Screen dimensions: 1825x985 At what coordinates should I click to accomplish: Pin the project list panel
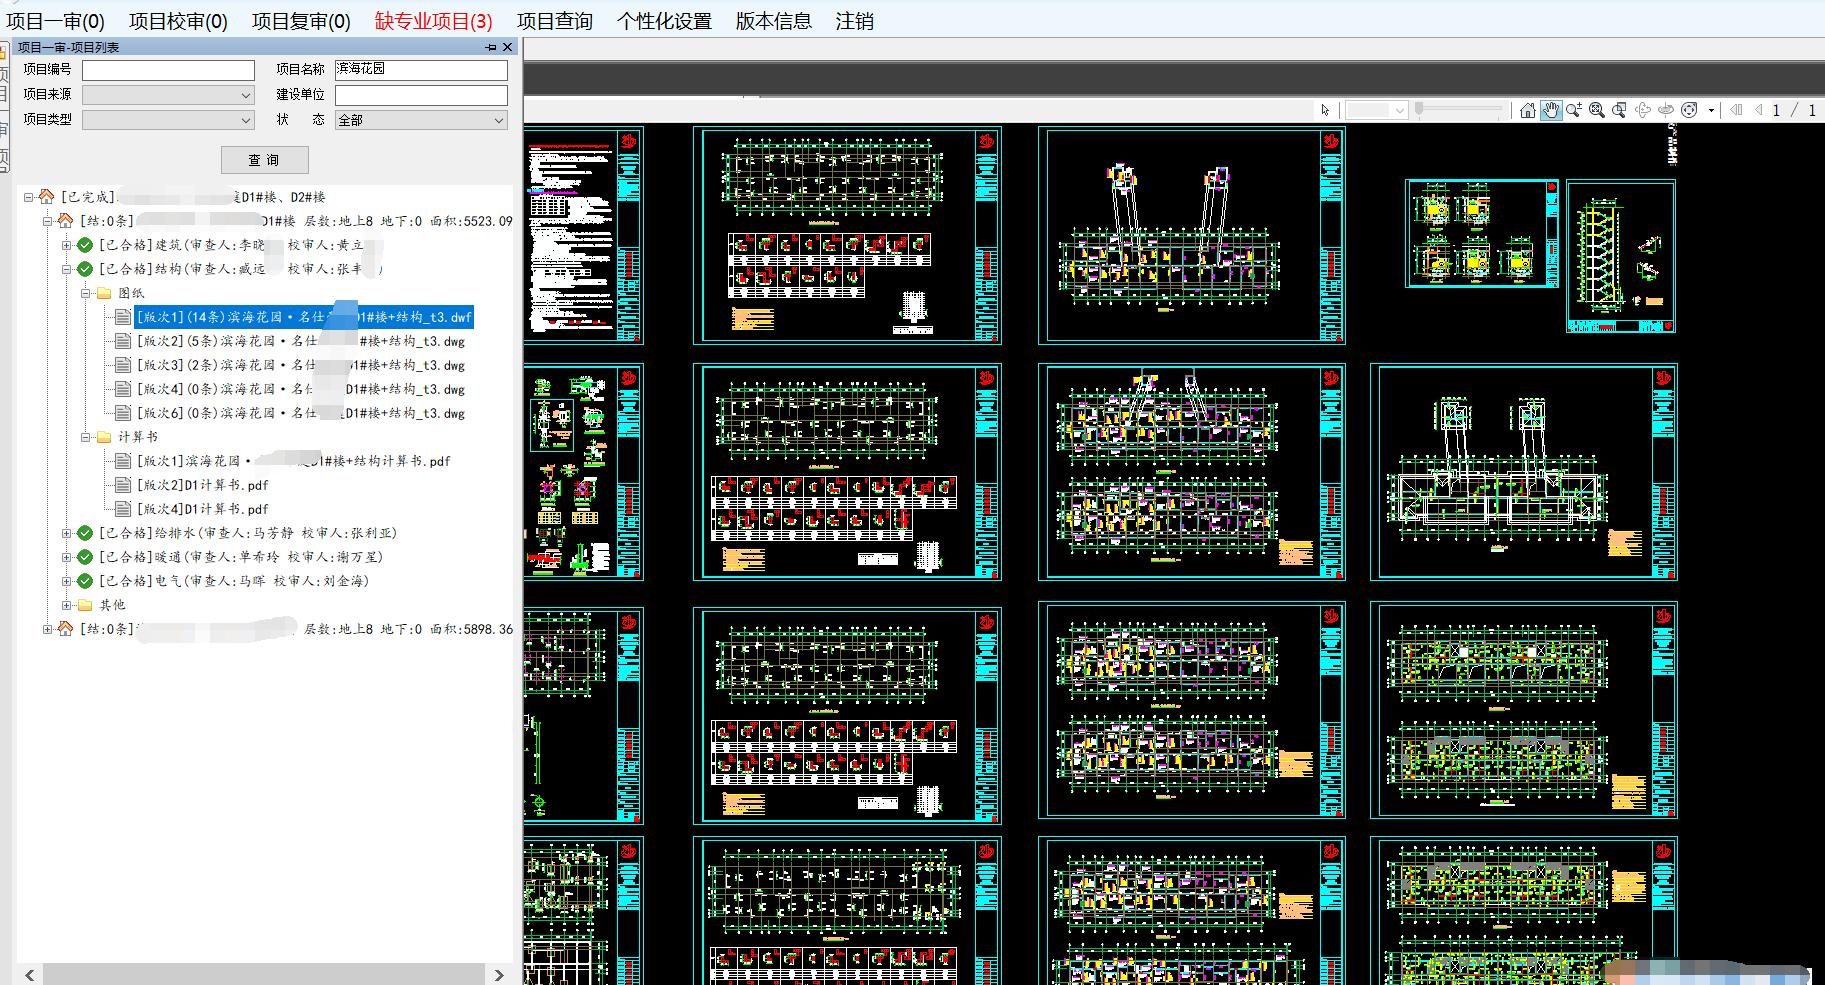coord(491,47)
